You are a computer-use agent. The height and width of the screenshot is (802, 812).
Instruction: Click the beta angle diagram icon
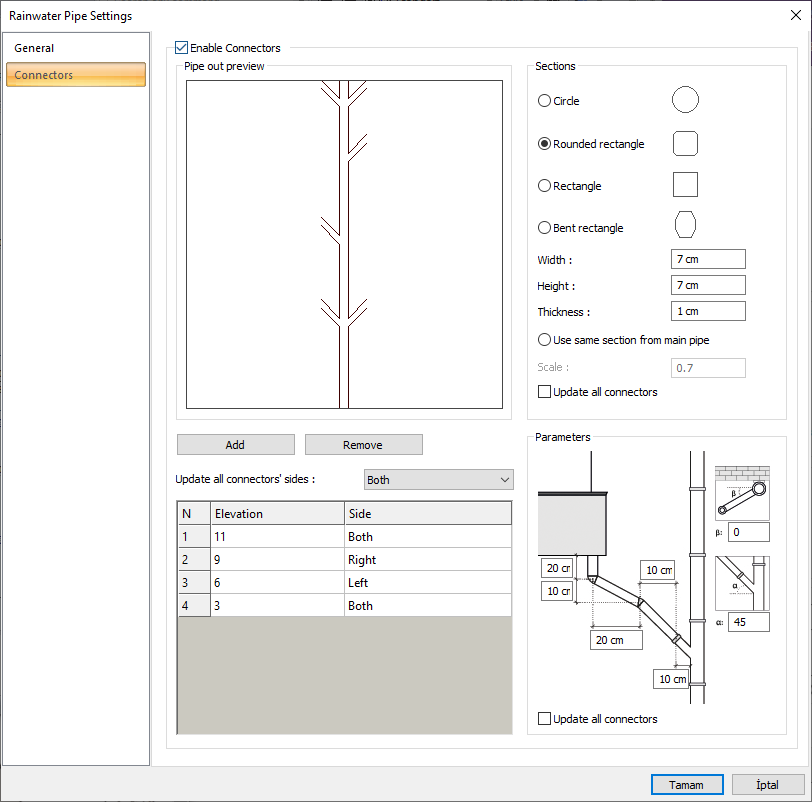coord(742,491)
